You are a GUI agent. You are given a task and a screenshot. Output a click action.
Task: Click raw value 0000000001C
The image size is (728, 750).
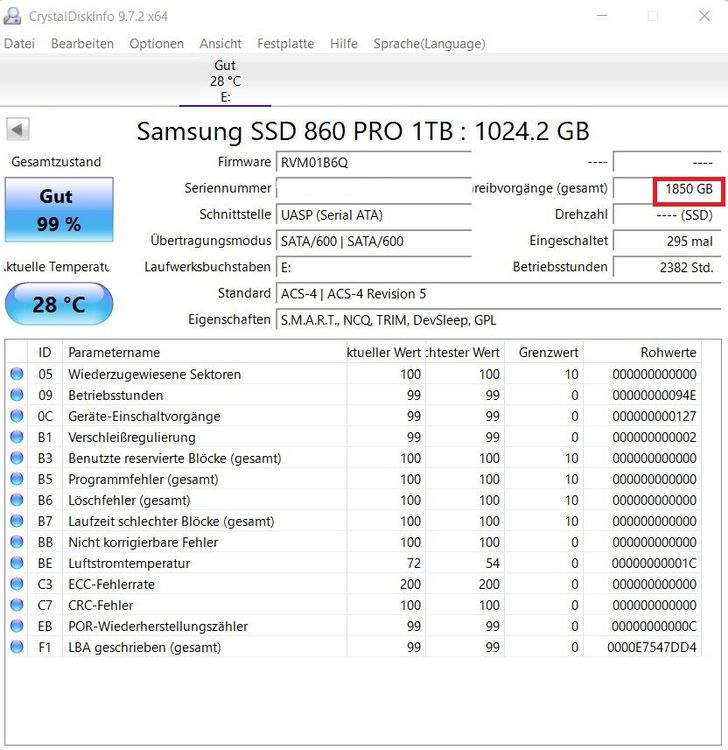[x=654, y=563]
